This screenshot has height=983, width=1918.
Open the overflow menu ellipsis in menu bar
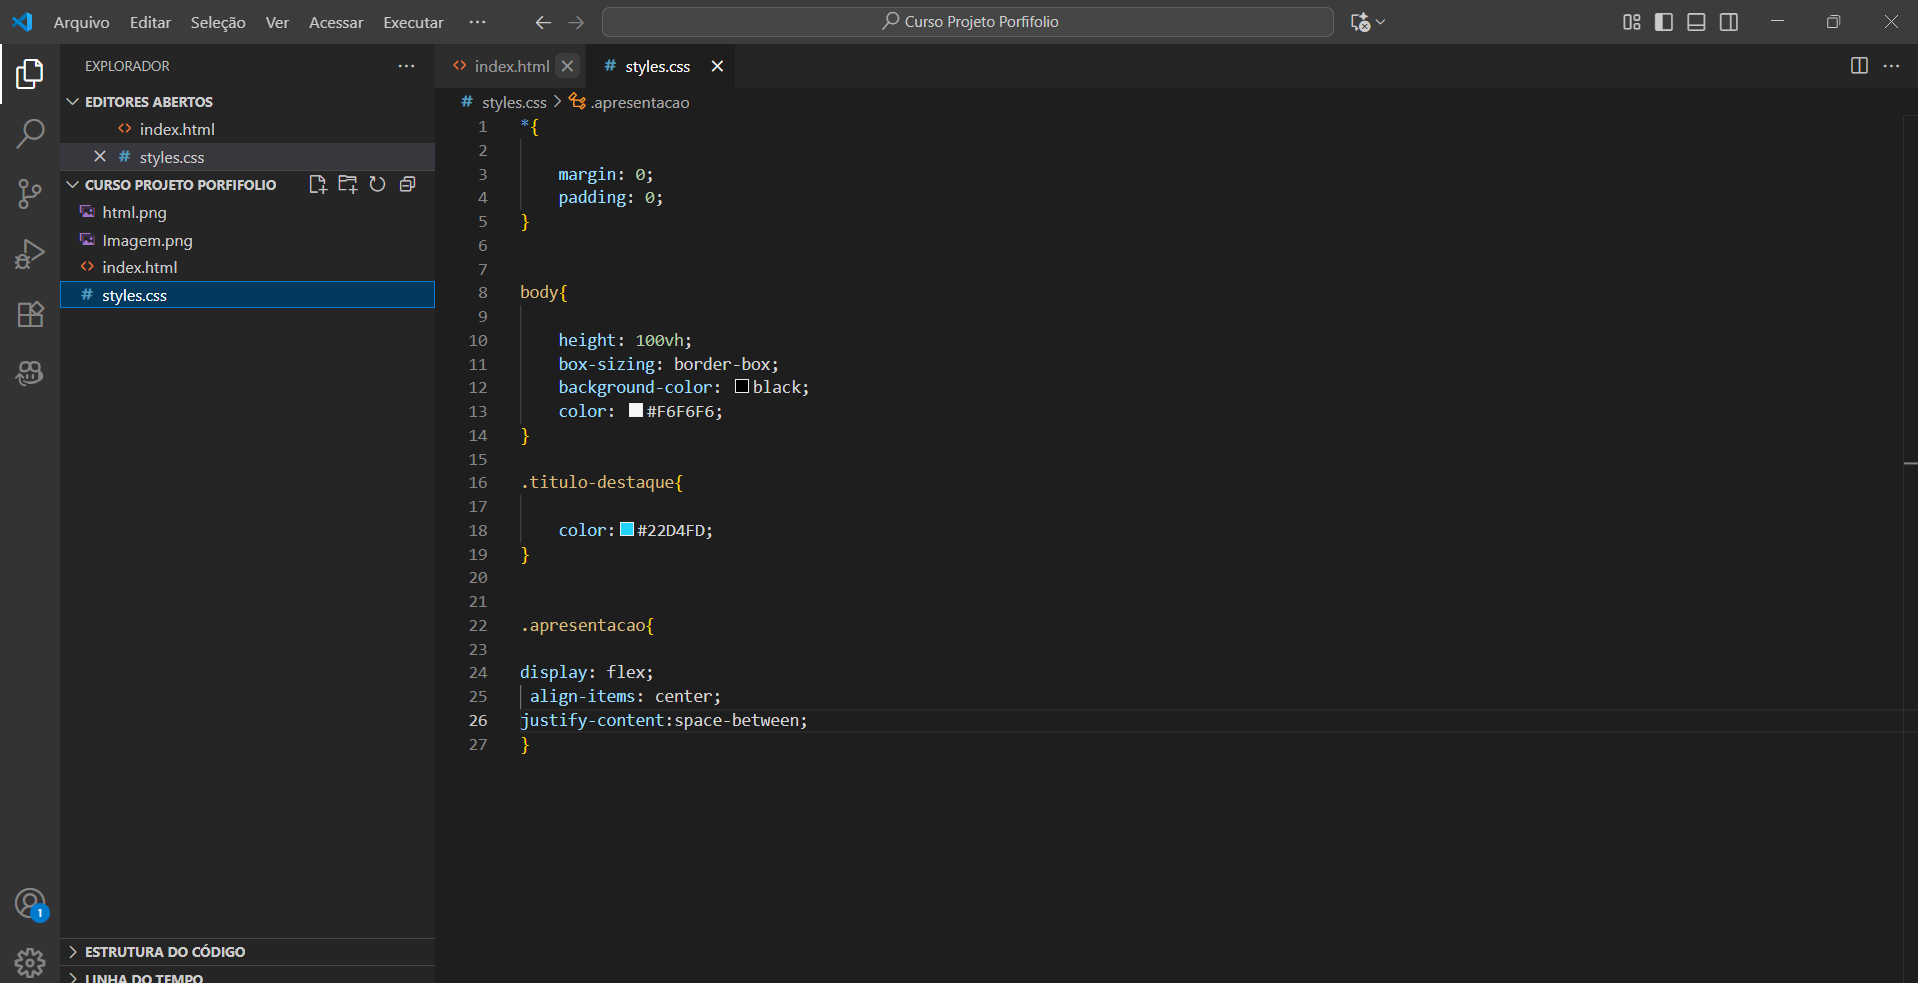[x=477, y=22]
